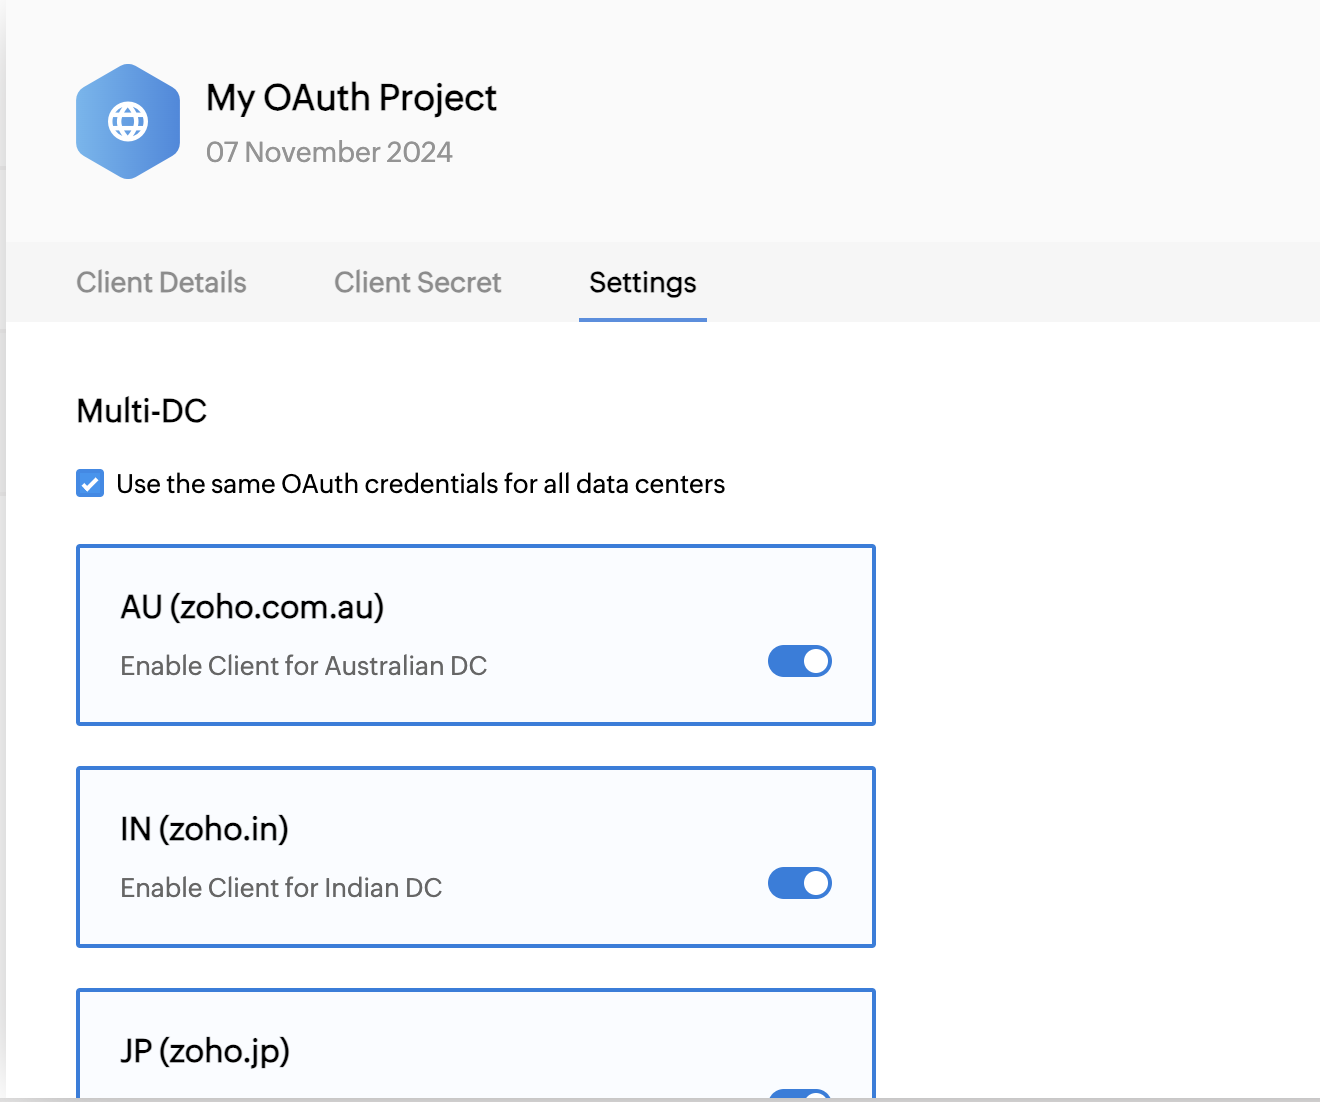
Task: Toggle the JP data center switch
Action: [799, 1094]
